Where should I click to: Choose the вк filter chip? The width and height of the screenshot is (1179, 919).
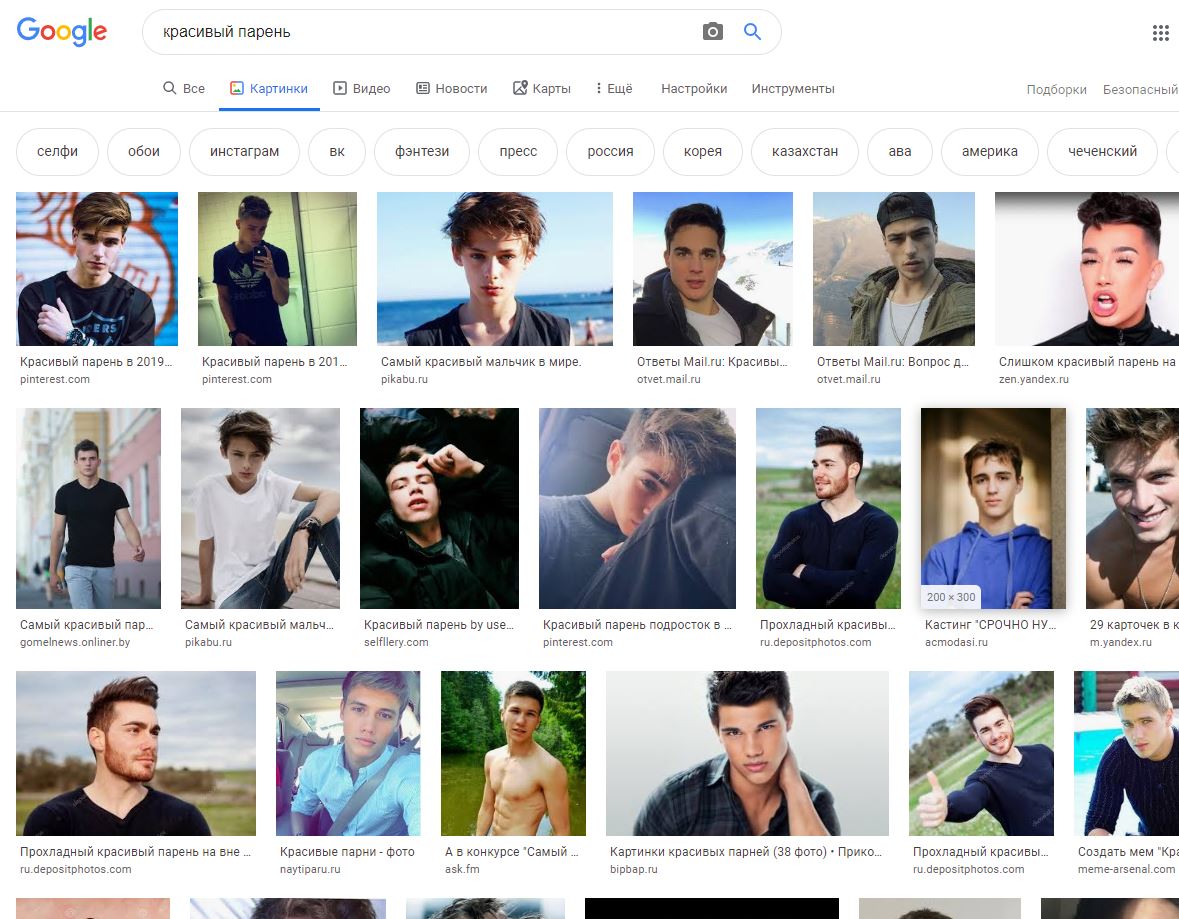(337, 151)
